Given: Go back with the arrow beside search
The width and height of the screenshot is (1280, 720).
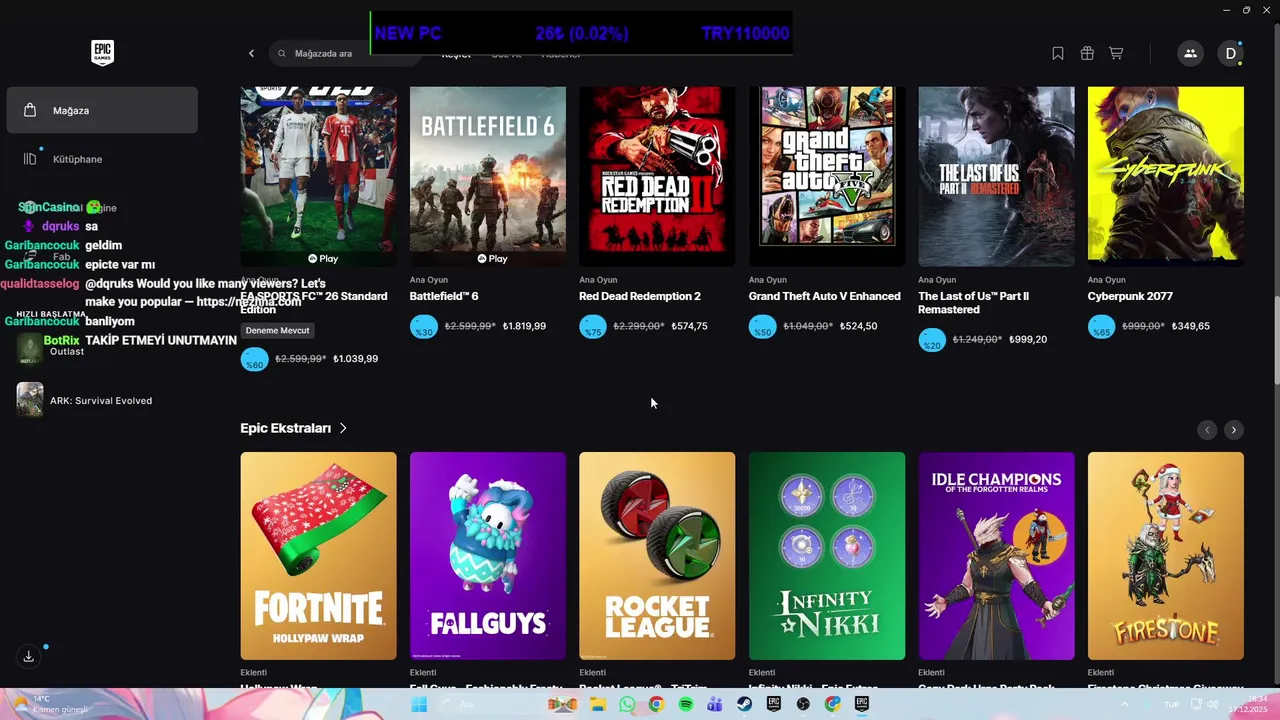Looking at the screenshot, I should [251, 53].
